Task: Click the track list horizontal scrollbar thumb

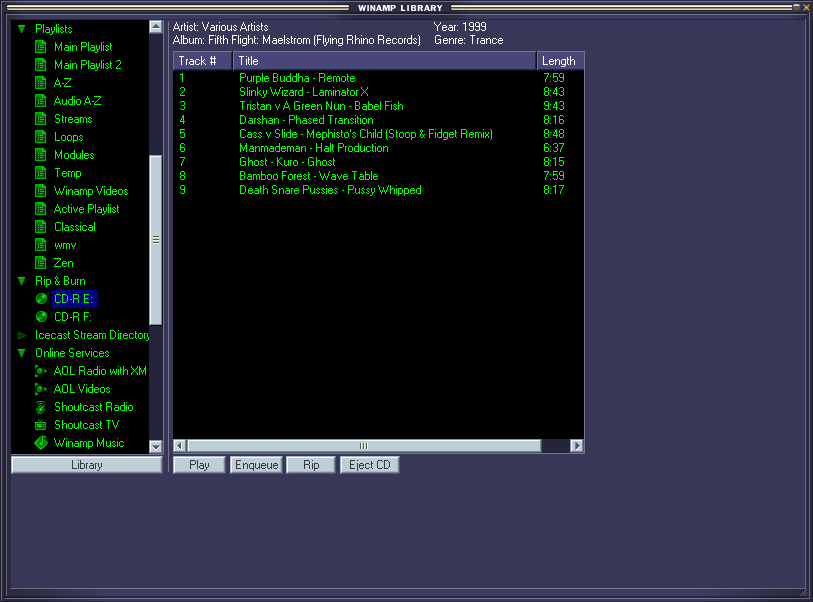Action: click(364, 446)
